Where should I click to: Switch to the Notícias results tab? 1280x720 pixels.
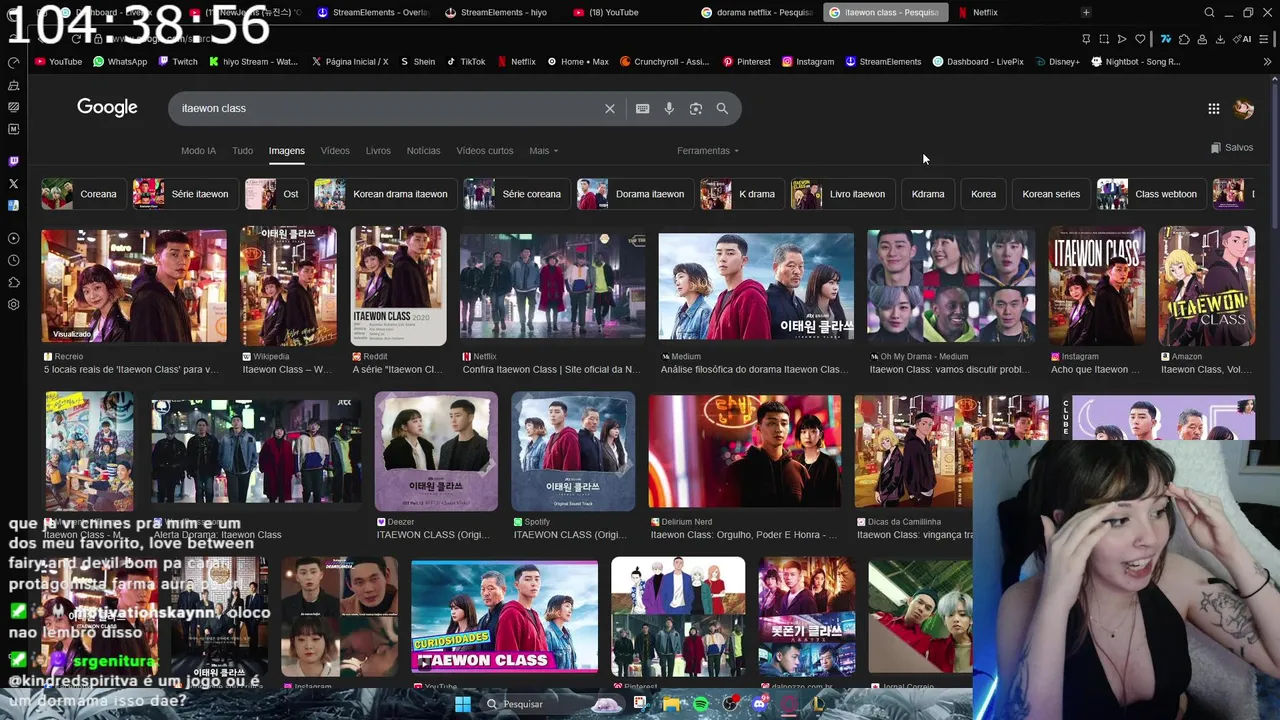click(x=423, y=151)
